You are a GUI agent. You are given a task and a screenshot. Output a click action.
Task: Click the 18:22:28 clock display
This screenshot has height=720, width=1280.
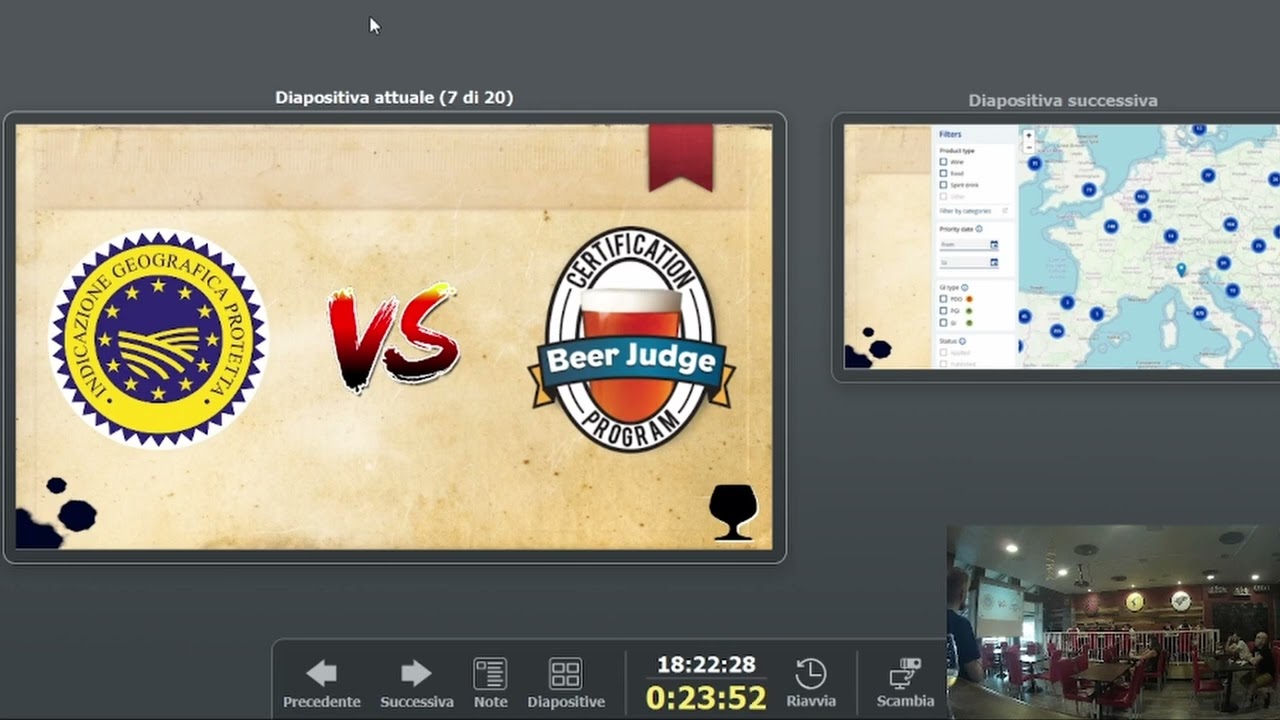(x=706, y=665)
